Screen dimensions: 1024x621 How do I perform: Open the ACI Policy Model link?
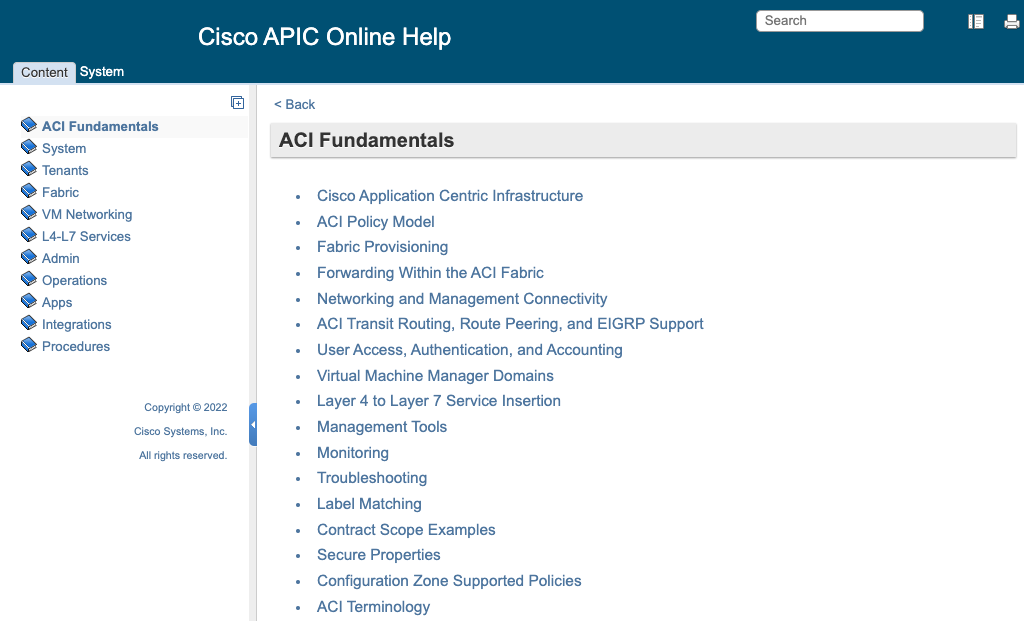click(x=376, y=222)
